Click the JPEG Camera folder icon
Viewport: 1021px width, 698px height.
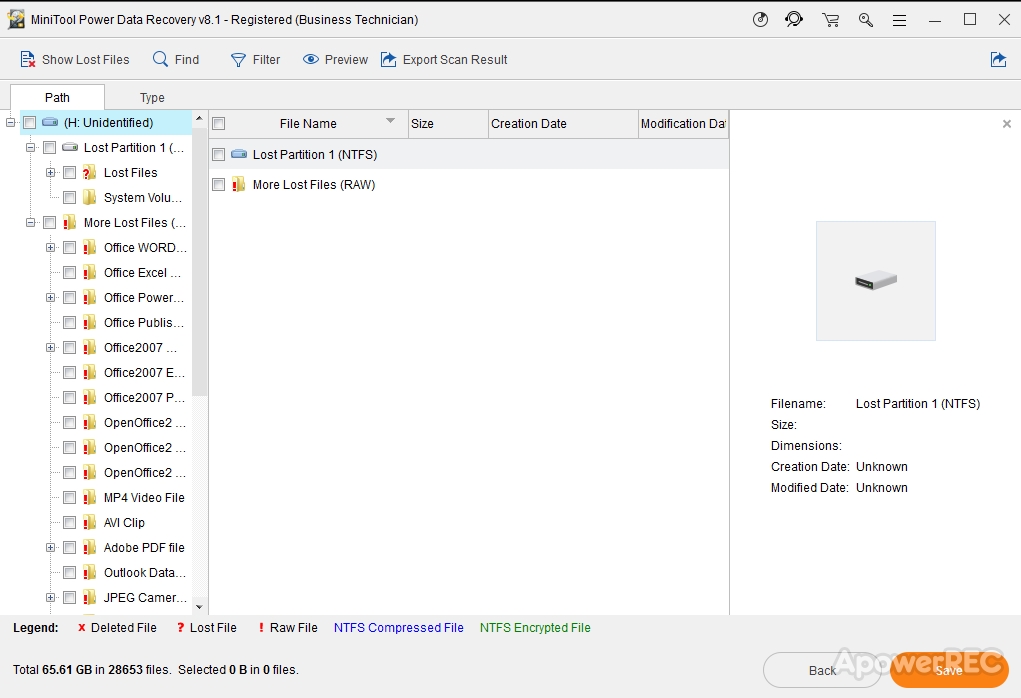click(89, 597)
